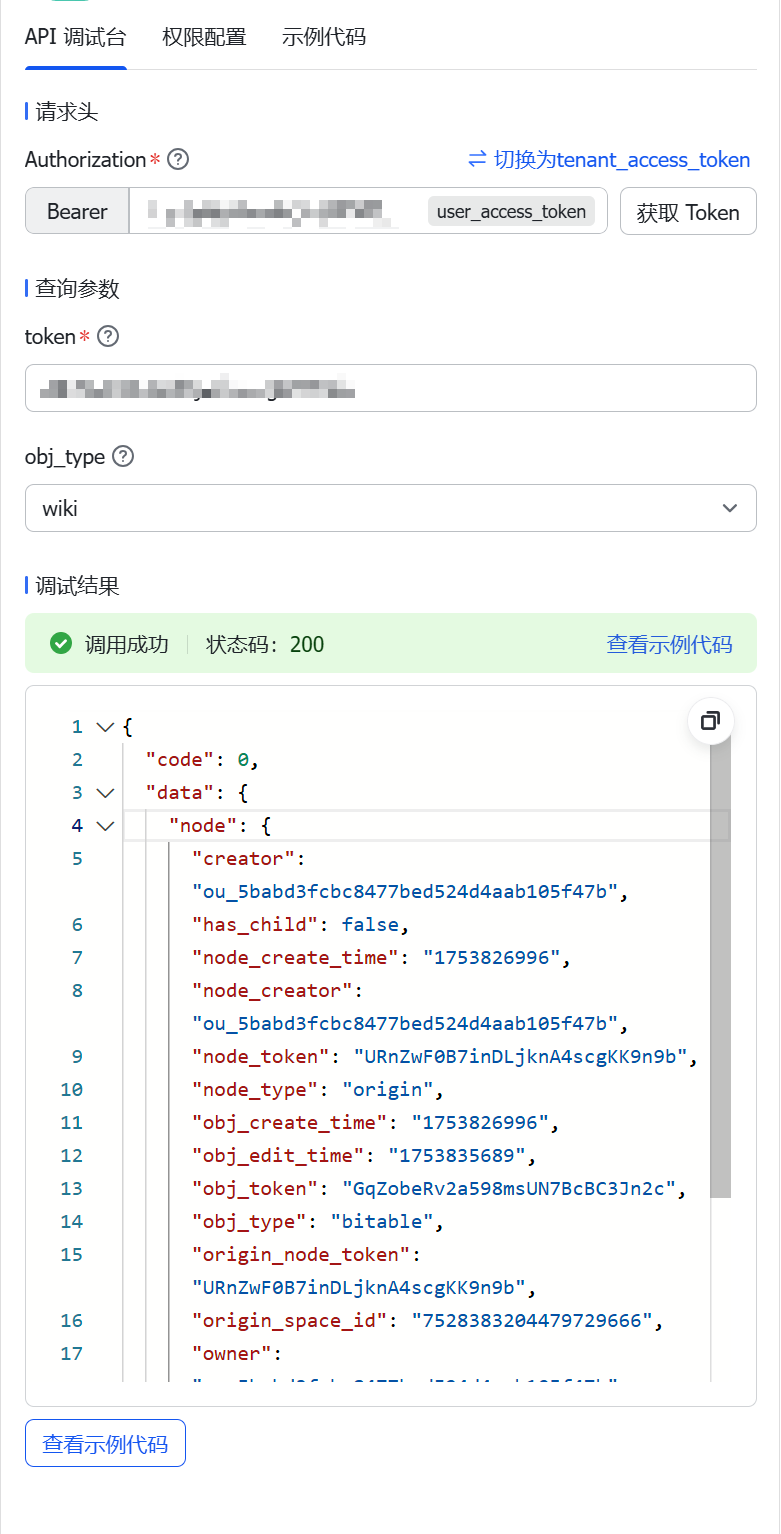Viewport: 781px width, 1534px height.
Task: Copy the JSON response with copy icon
Action: pyautogui.click(x=711, y=721)
